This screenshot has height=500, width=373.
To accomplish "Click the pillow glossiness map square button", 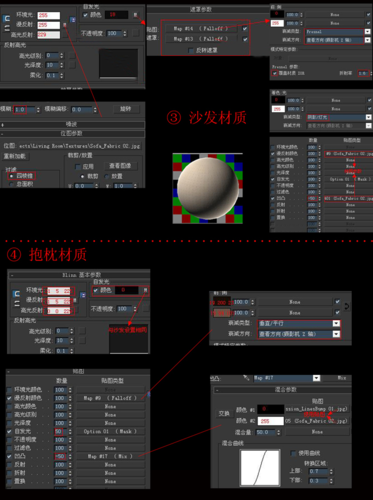I will click(x=82, y=340).
